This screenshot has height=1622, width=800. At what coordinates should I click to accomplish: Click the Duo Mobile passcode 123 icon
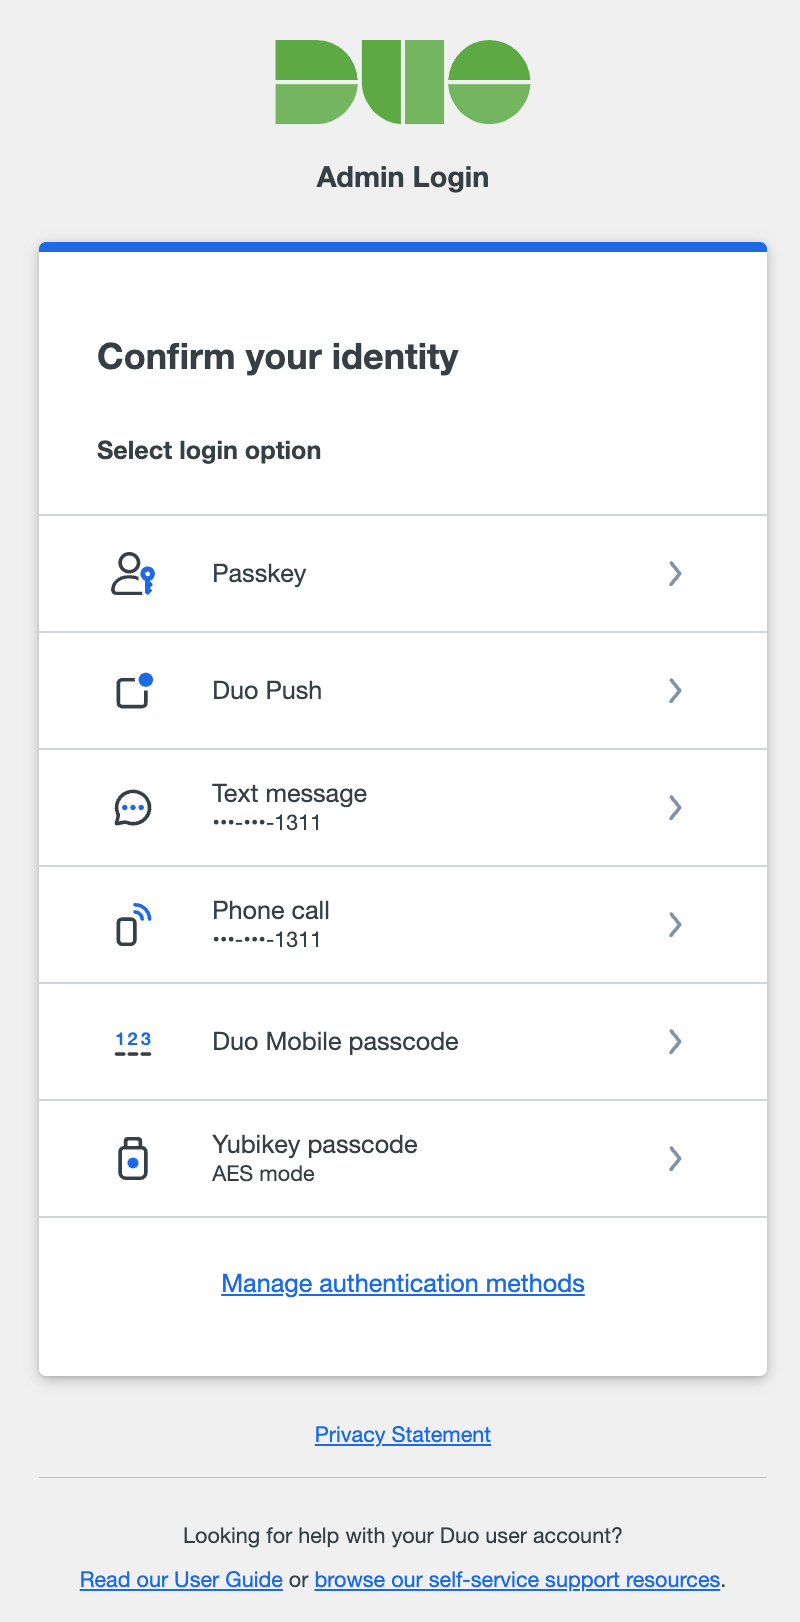131,1041
